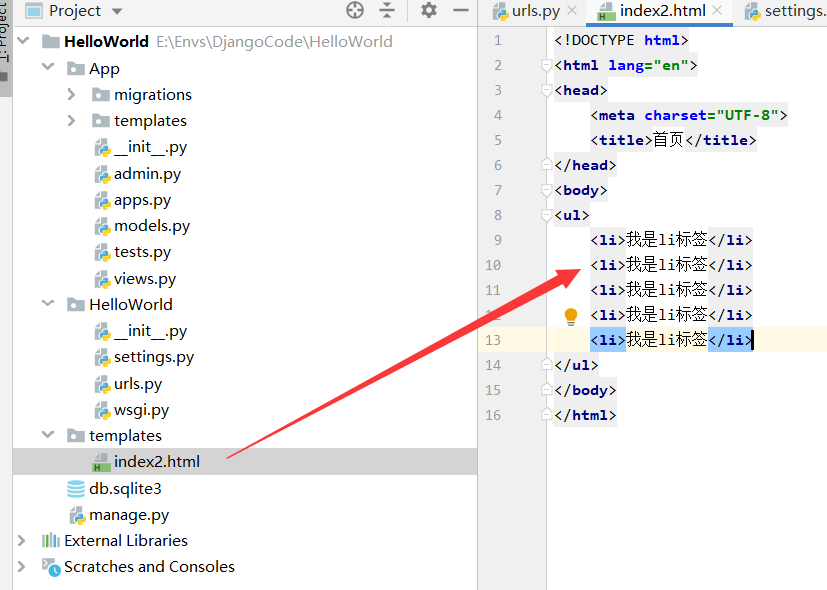This screenshot has width=827, height=590.
Task: Click the fold-end marker at line 6
Action: coord(546,165)
